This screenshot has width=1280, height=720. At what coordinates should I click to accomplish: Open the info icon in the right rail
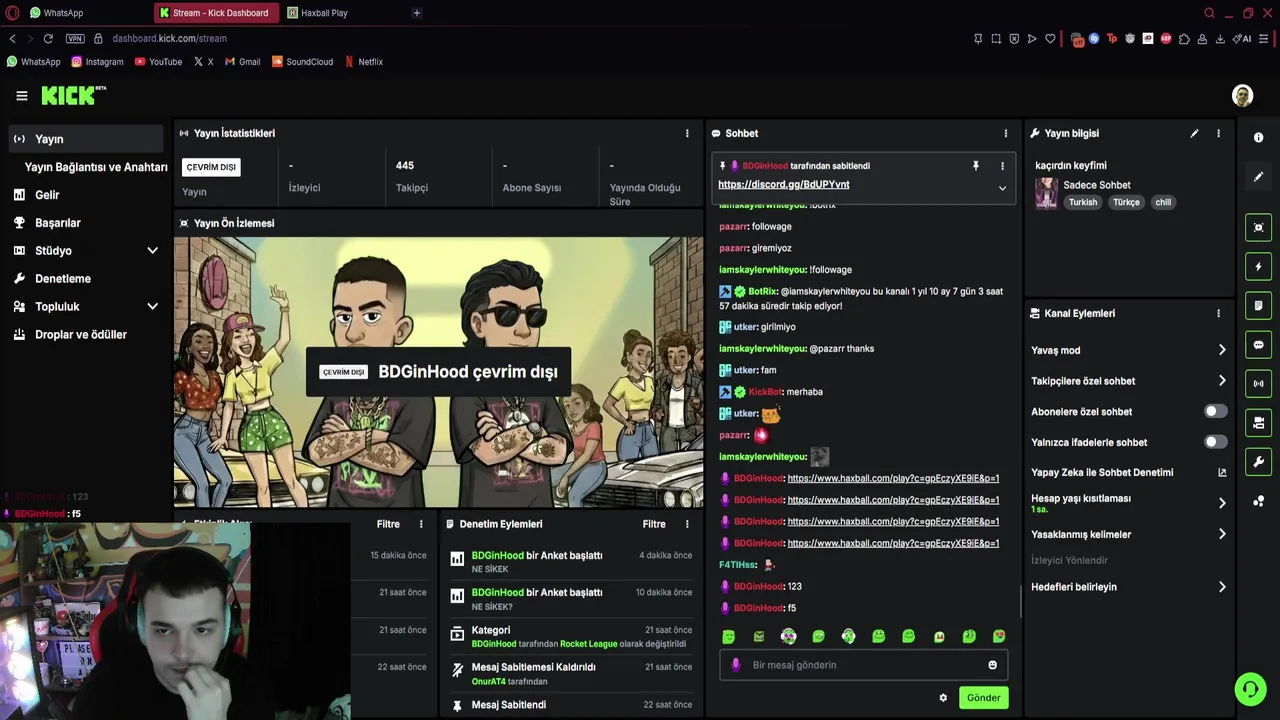click(x=1258, y=138)
